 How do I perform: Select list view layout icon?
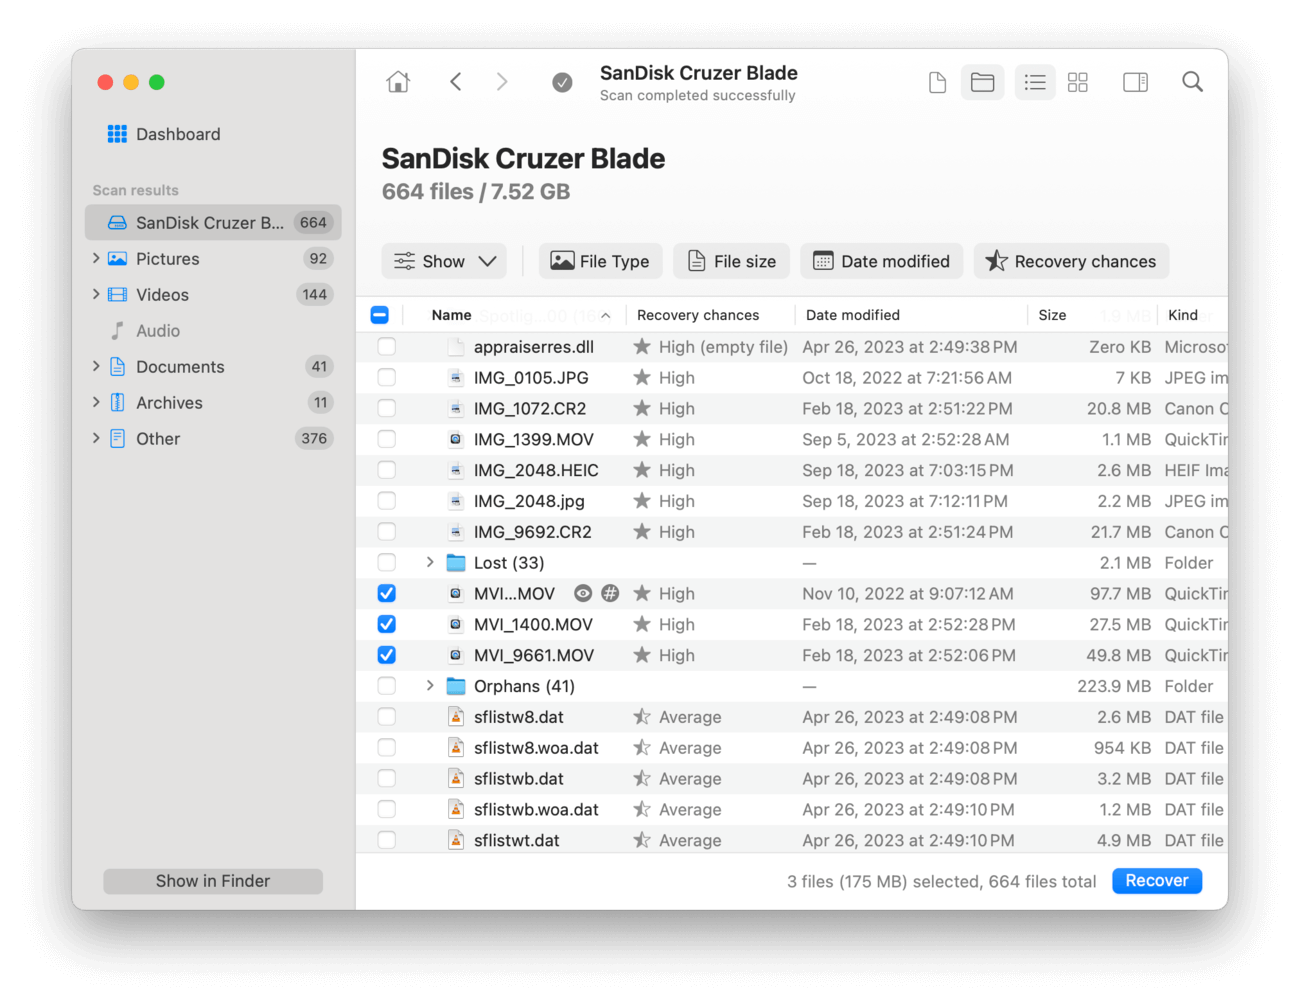click(x=1035, y=82)
